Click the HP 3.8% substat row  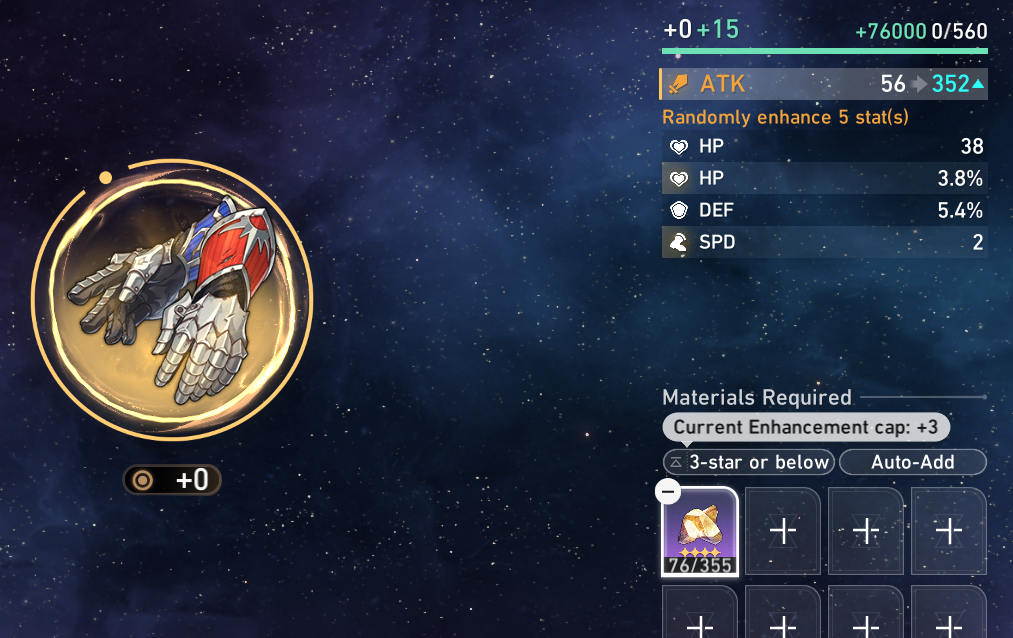825,178
